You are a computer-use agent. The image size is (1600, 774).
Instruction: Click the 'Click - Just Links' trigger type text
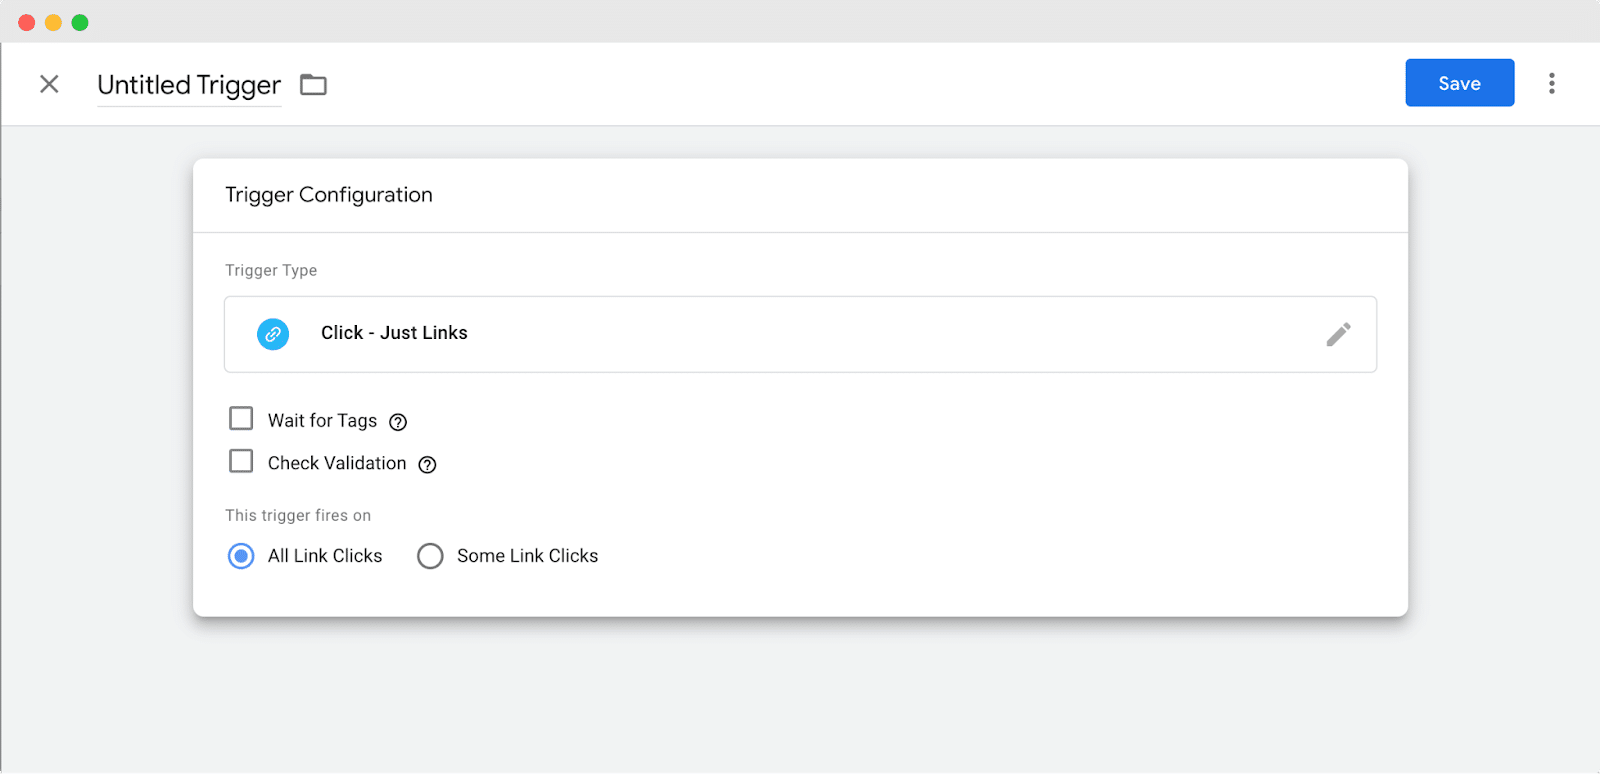click(x=394, y=333)
